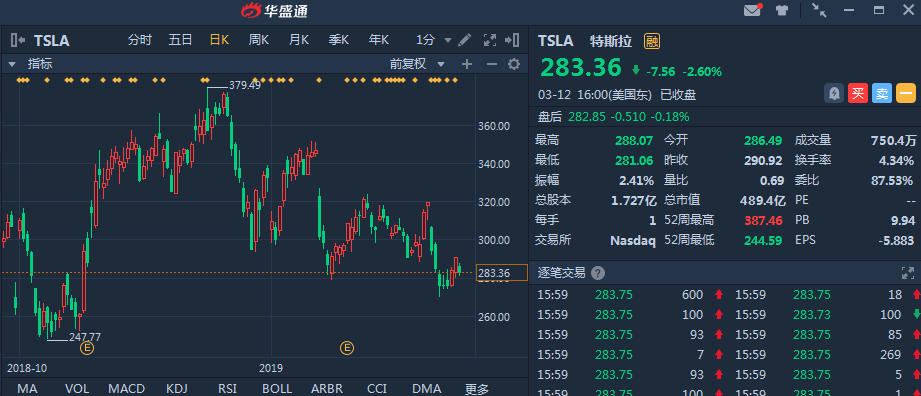Screen dimensions: 921x396
Task: Toggle the BOLL indicator
Action: click(277, 389)
